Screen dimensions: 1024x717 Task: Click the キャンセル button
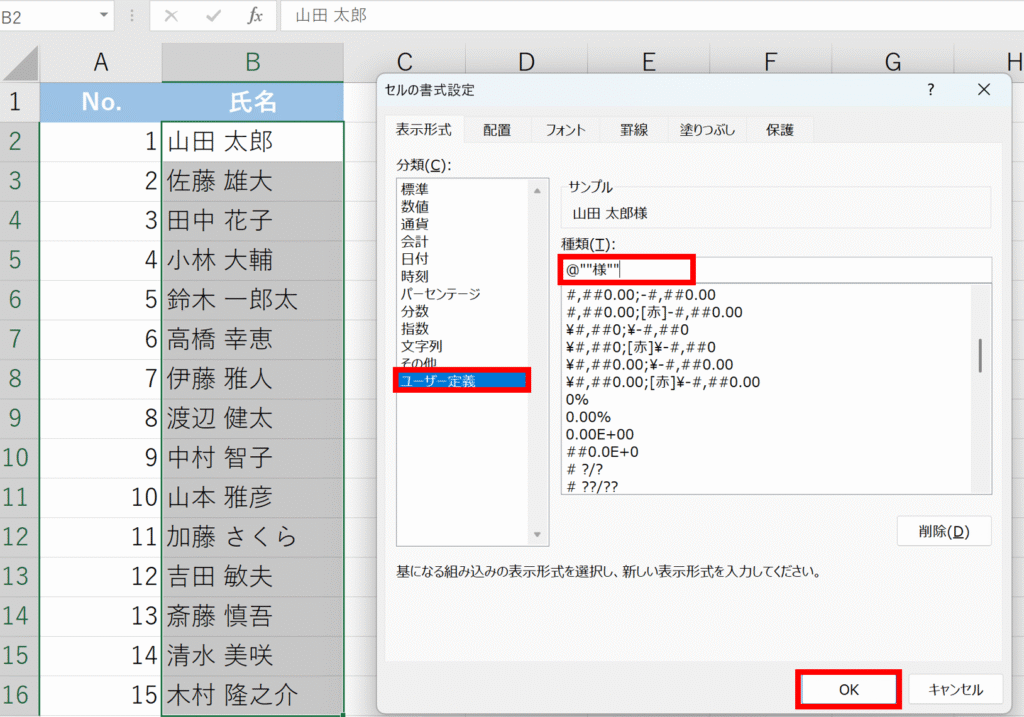956,689
